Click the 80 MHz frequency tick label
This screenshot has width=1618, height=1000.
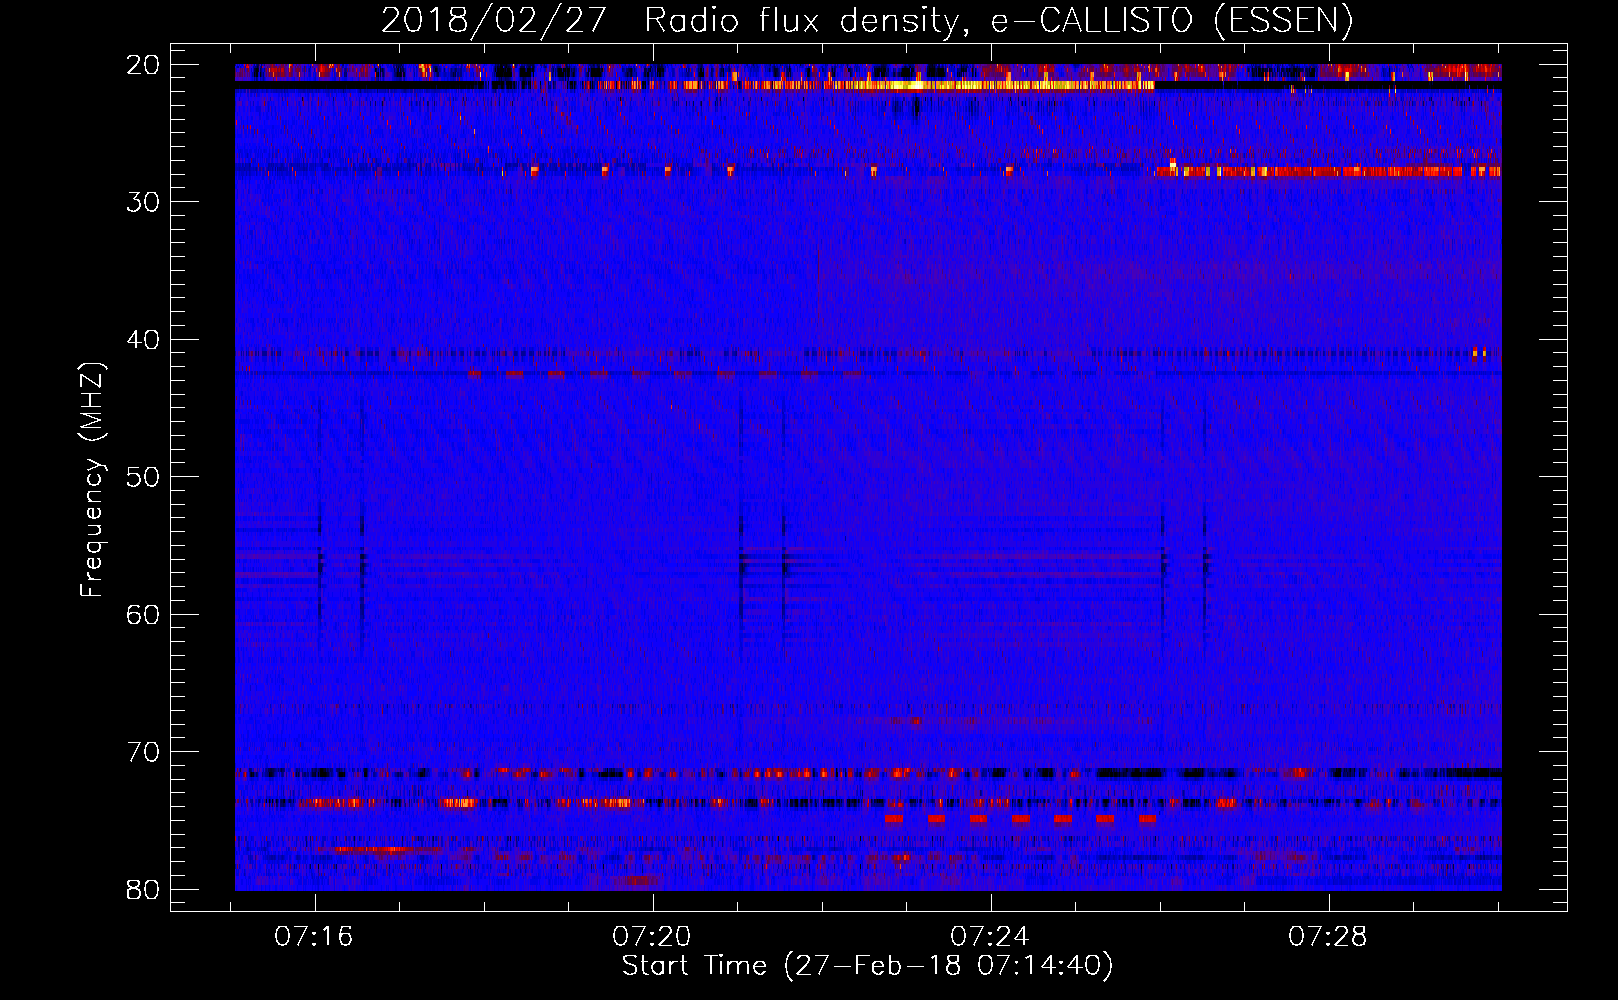pos(143,889)
